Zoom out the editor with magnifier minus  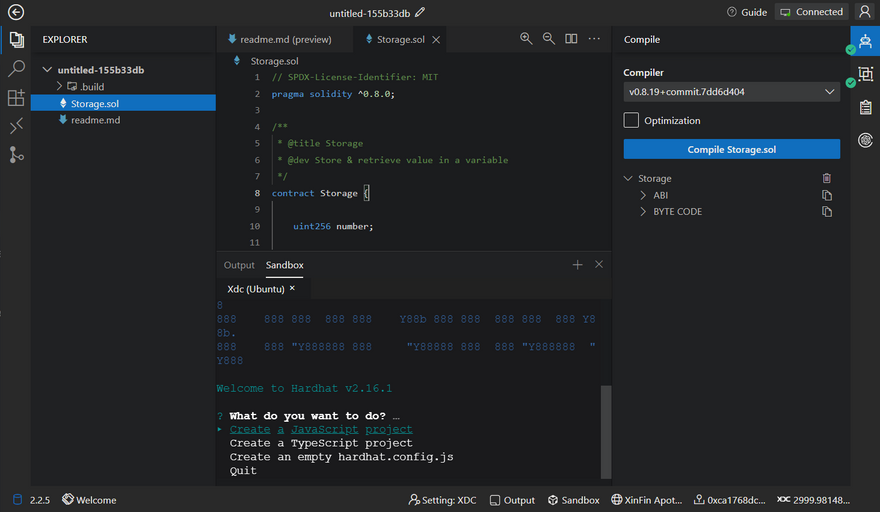pos(549,39)
